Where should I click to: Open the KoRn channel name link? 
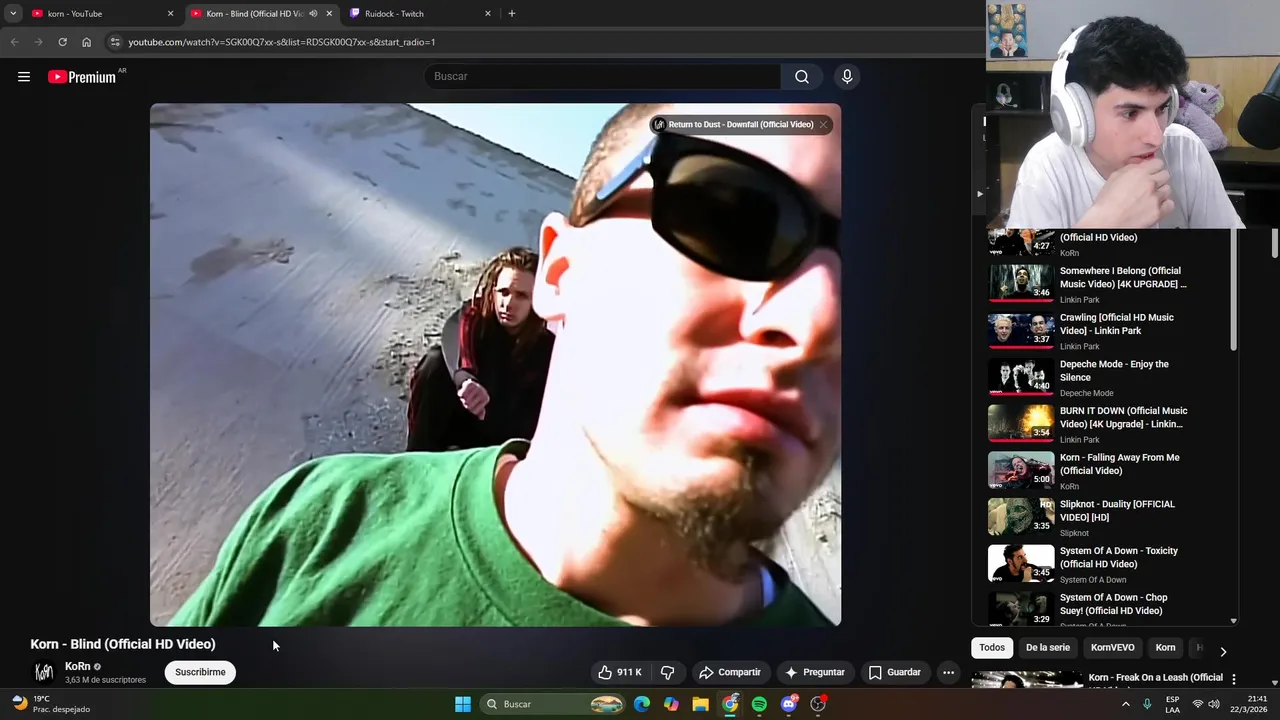click(78, 666)
